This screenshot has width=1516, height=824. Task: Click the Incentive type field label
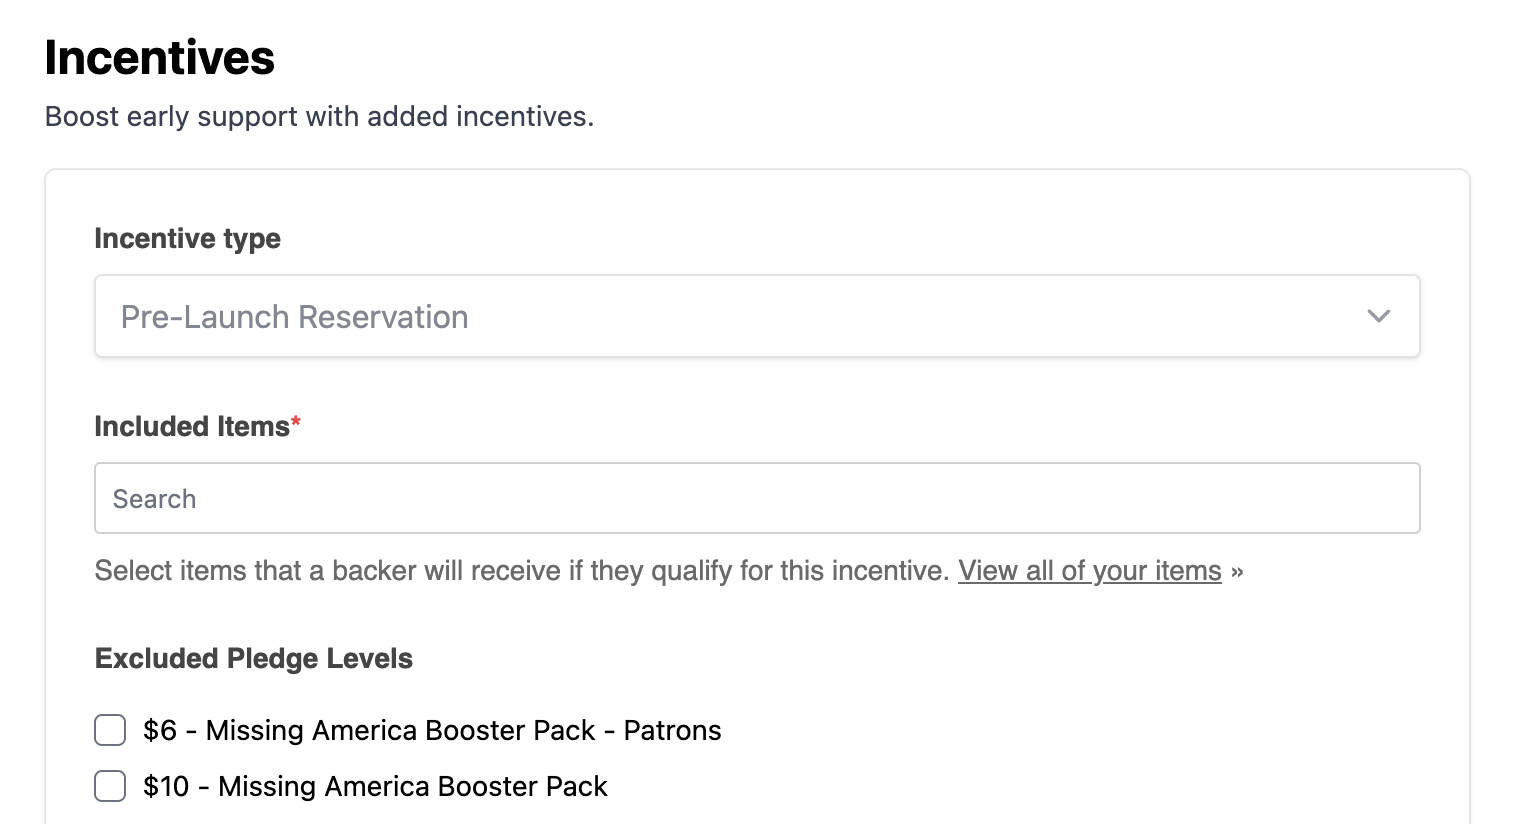188,239
